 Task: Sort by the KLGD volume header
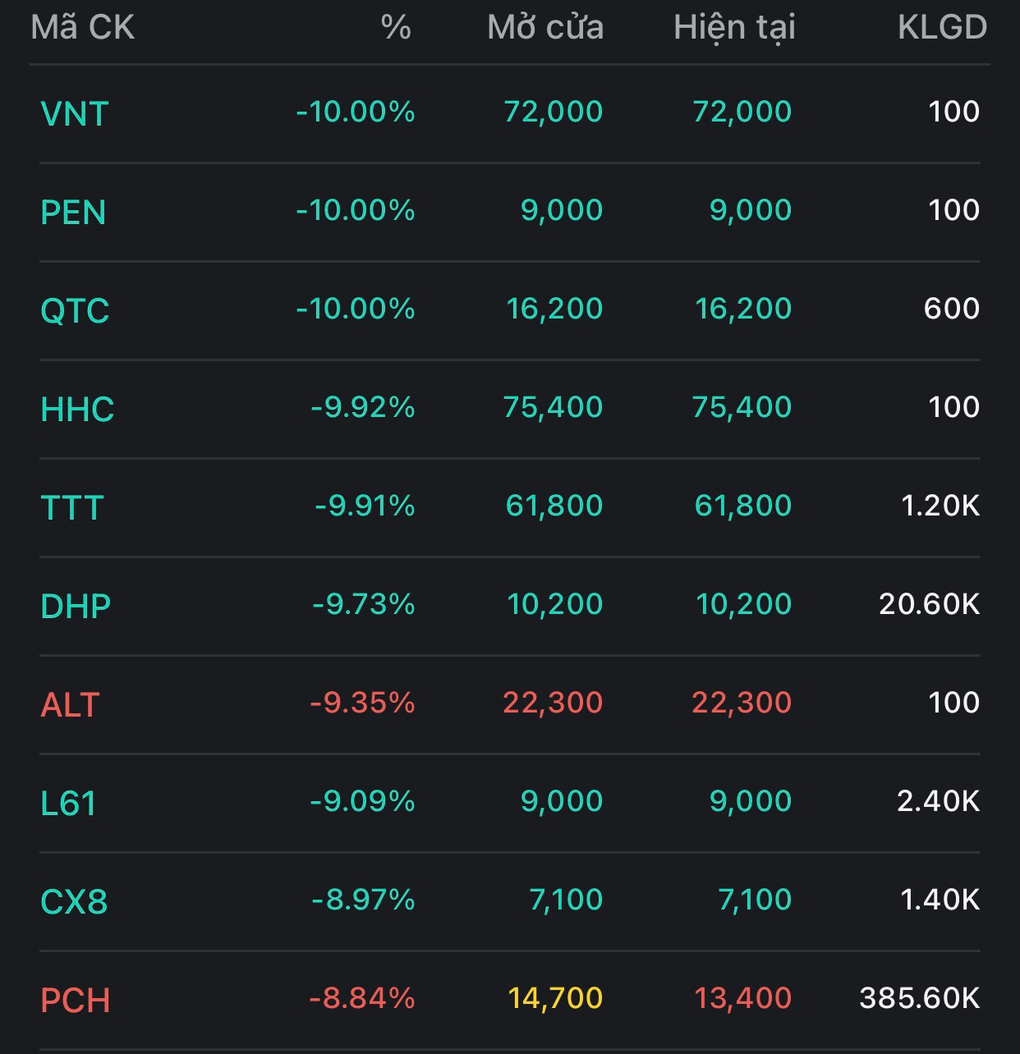(x=943, y=28)
